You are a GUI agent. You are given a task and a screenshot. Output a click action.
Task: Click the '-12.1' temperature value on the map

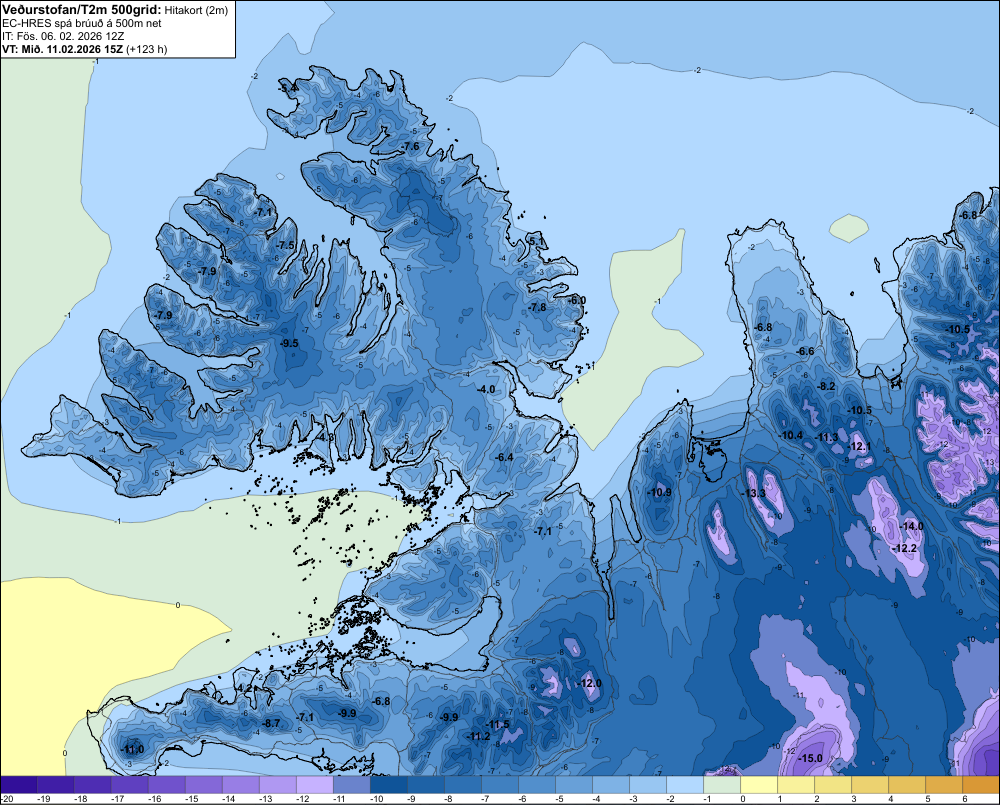coord(860,447)
